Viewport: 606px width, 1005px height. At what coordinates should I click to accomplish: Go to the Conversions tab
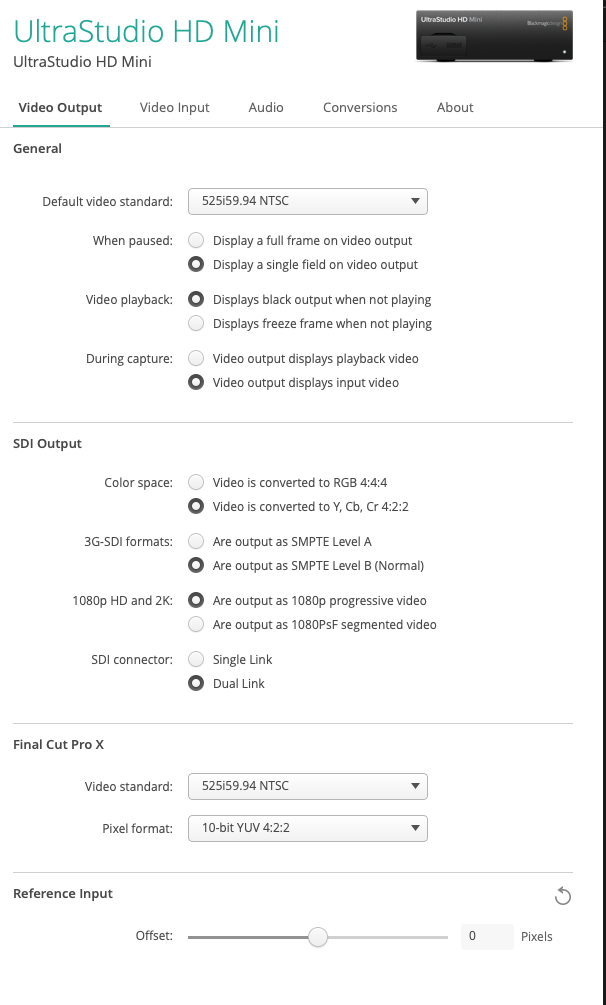(x=360, y=107)
